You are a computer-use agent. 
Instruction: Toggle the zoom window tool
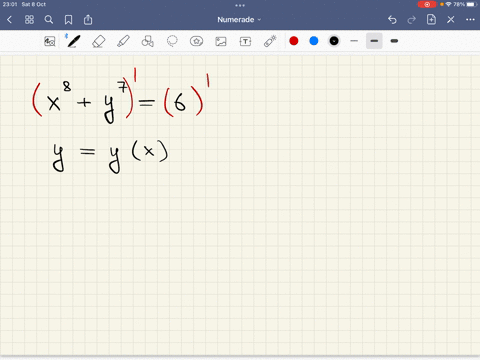tap(50, 41)
